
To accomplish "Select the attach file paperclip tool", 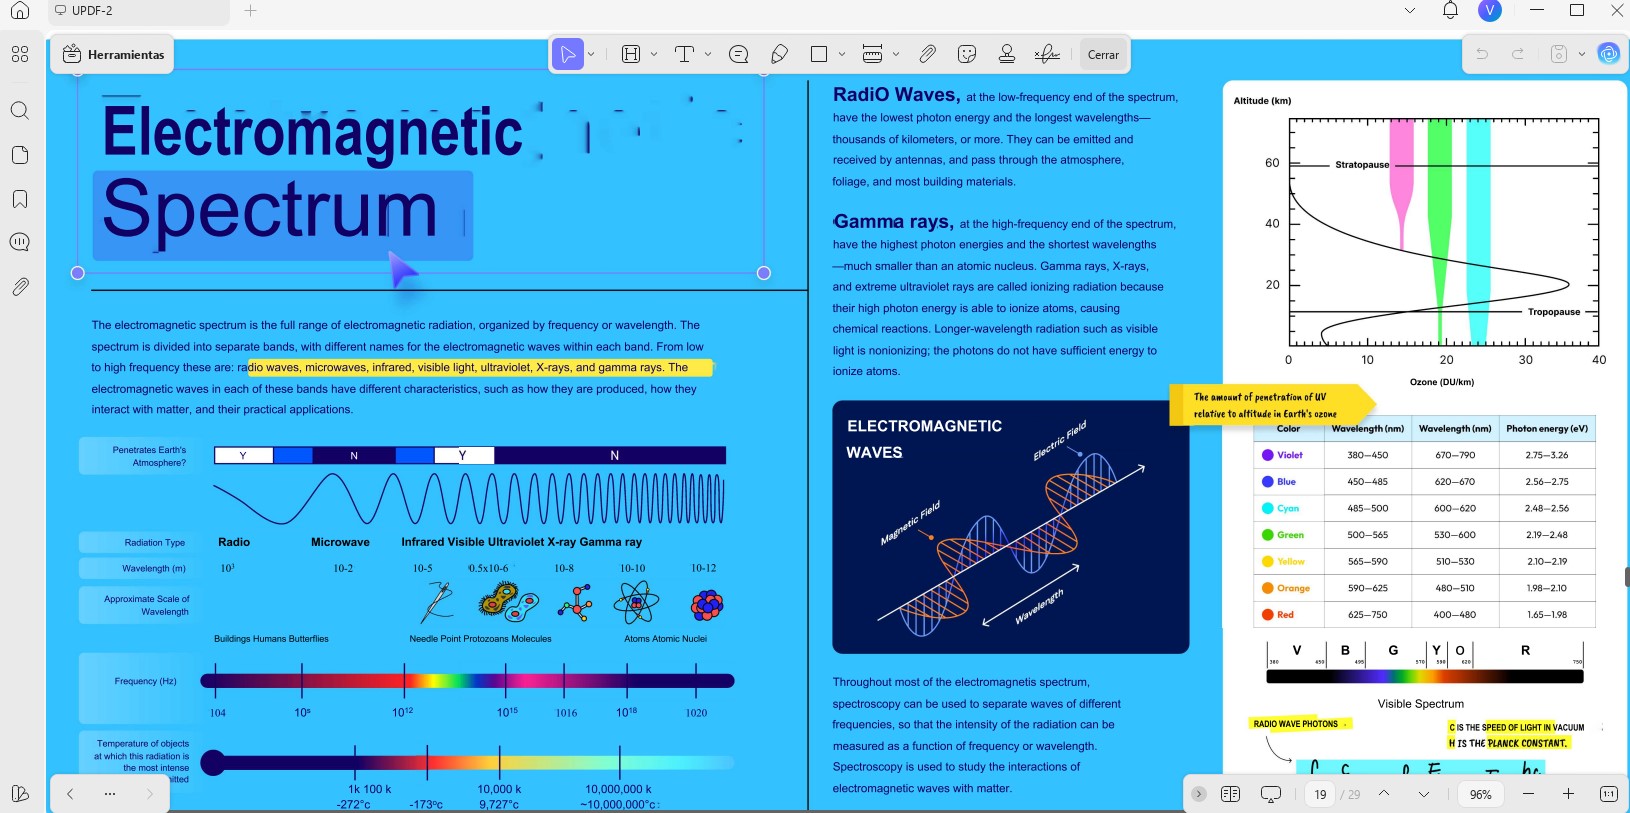I will click(x=927, y=54).
